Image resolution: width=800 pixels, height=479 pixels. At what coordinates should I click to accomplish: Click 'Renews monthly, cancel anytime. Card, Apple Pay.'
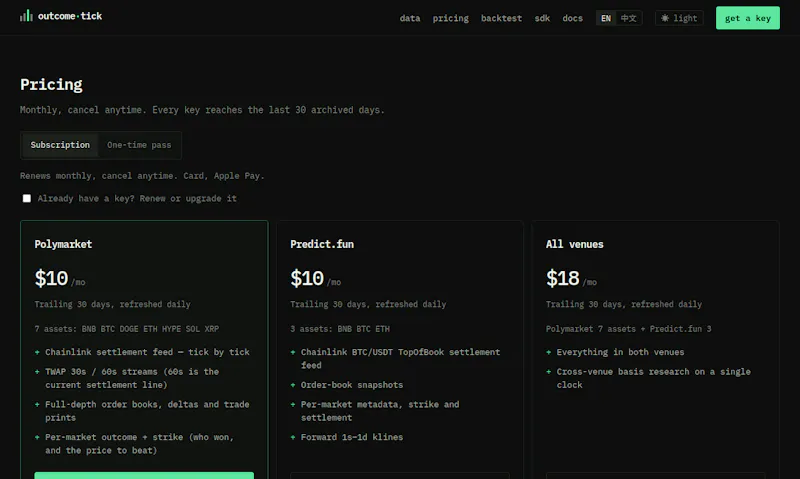pos(142,175)
